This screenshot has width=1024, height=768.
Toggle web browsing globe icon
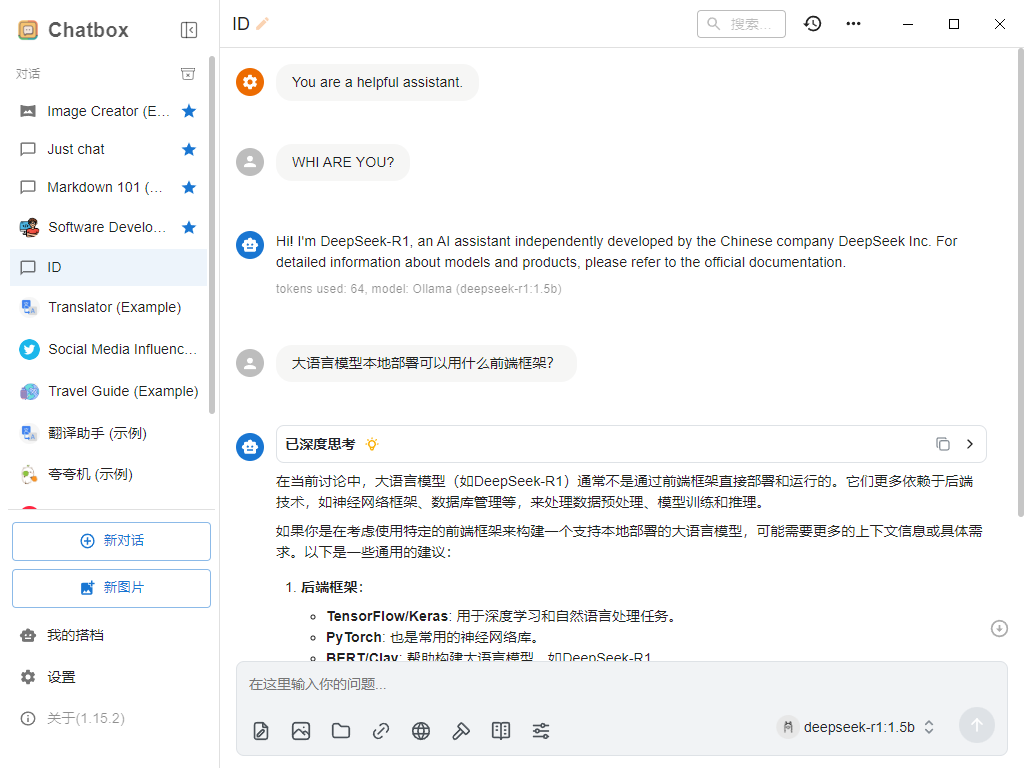point(421,731)
